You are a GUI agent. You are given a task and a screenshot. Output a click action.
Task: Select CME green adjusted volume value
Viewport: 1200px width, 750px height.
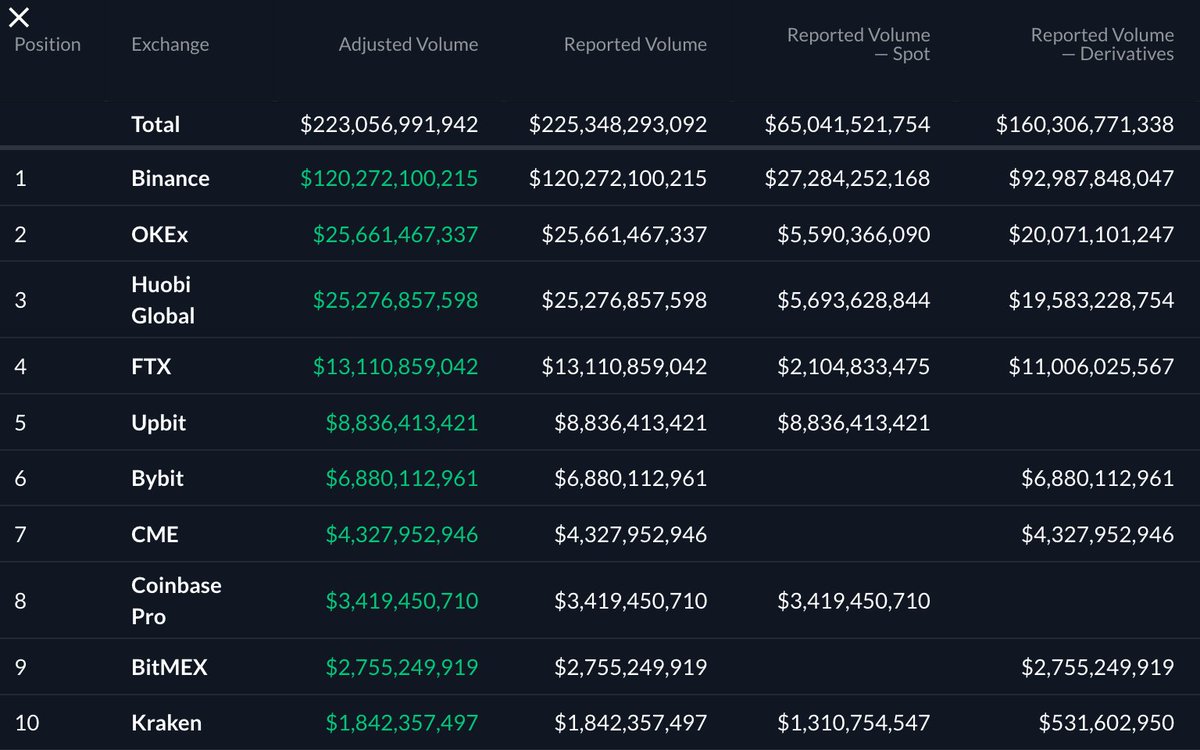(x=401, y=535)
